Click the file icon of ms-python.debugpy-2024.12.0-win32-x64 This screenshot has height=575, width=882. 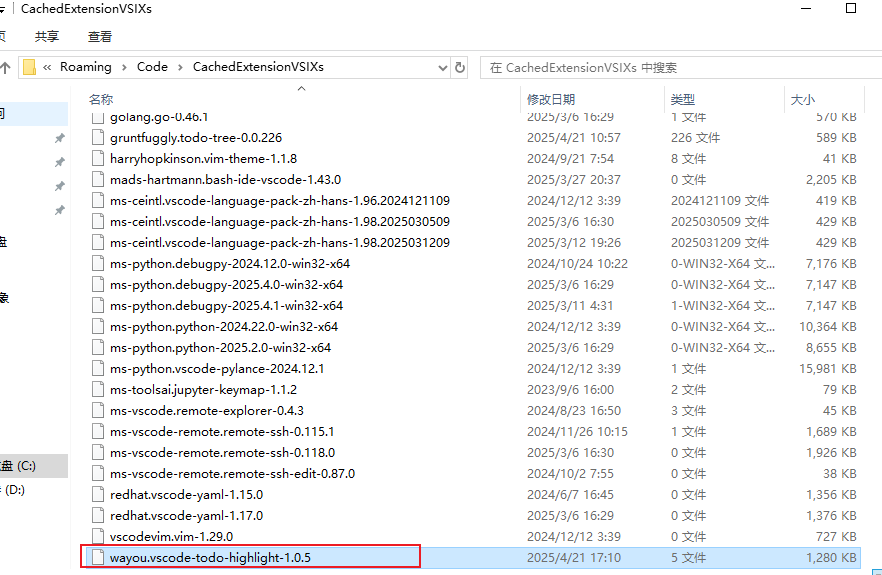coord(98,264)
